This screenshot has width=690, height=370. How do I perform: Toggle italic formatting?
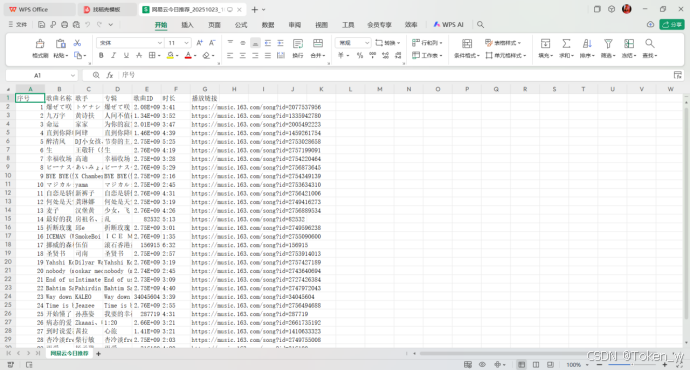[114, 55]
